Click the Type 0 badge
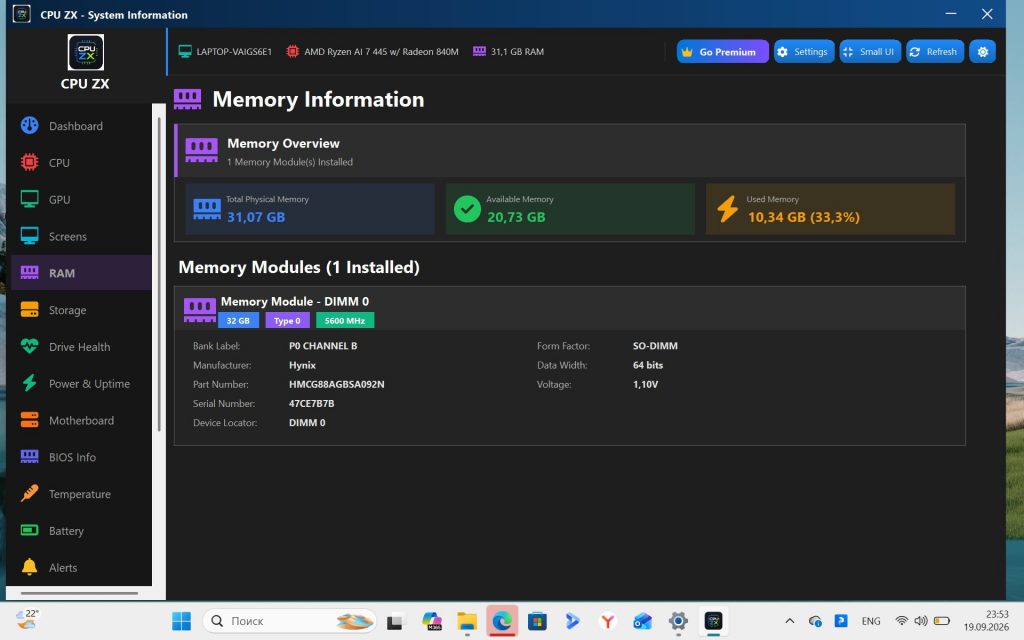 coord(287,321)
